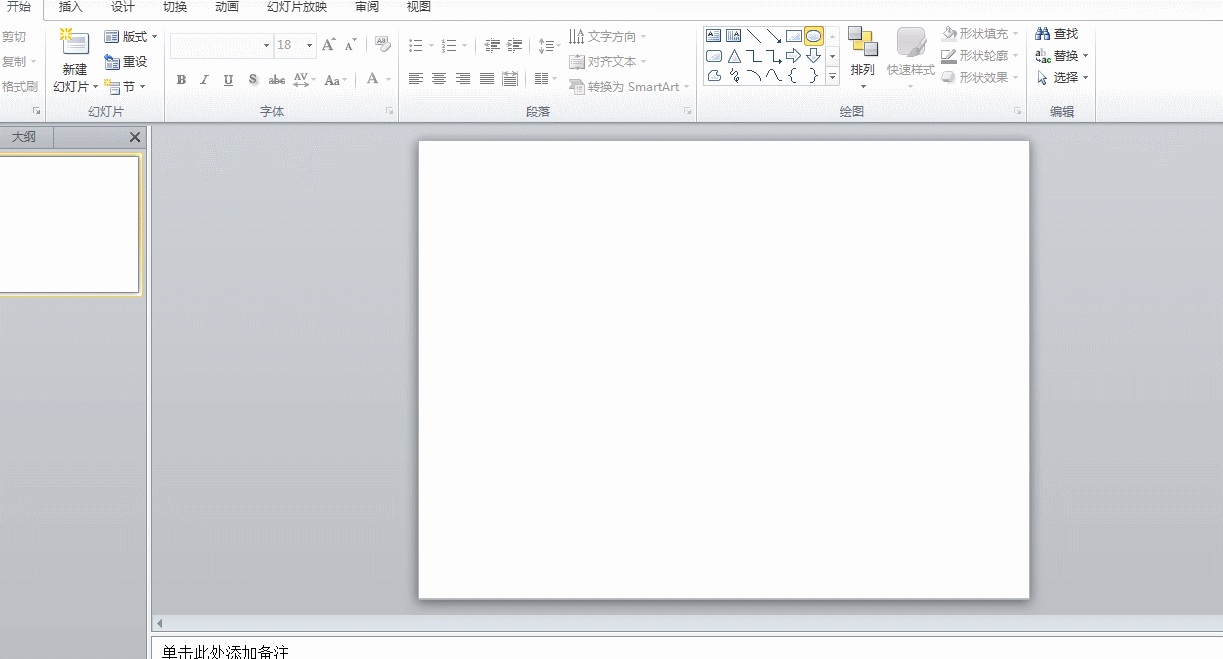Open the font size dropdown
1223x659 pixels.
(x=310, y=45)
